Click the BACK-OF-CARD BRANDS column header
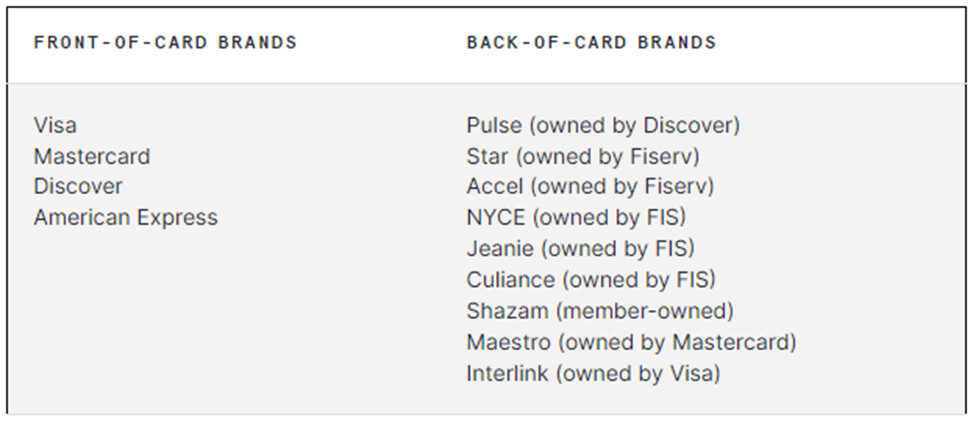Screen dimensions: 973x423 click(591, 43)
